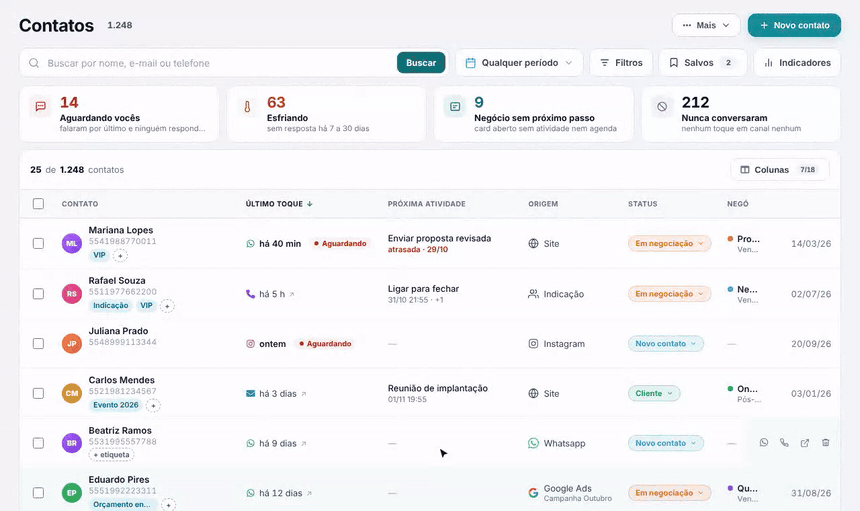Viewport: 860px width, 511px height.
Task: Click the 'Enviar proposta revisada' activity
Action: [x=439, y=239]
